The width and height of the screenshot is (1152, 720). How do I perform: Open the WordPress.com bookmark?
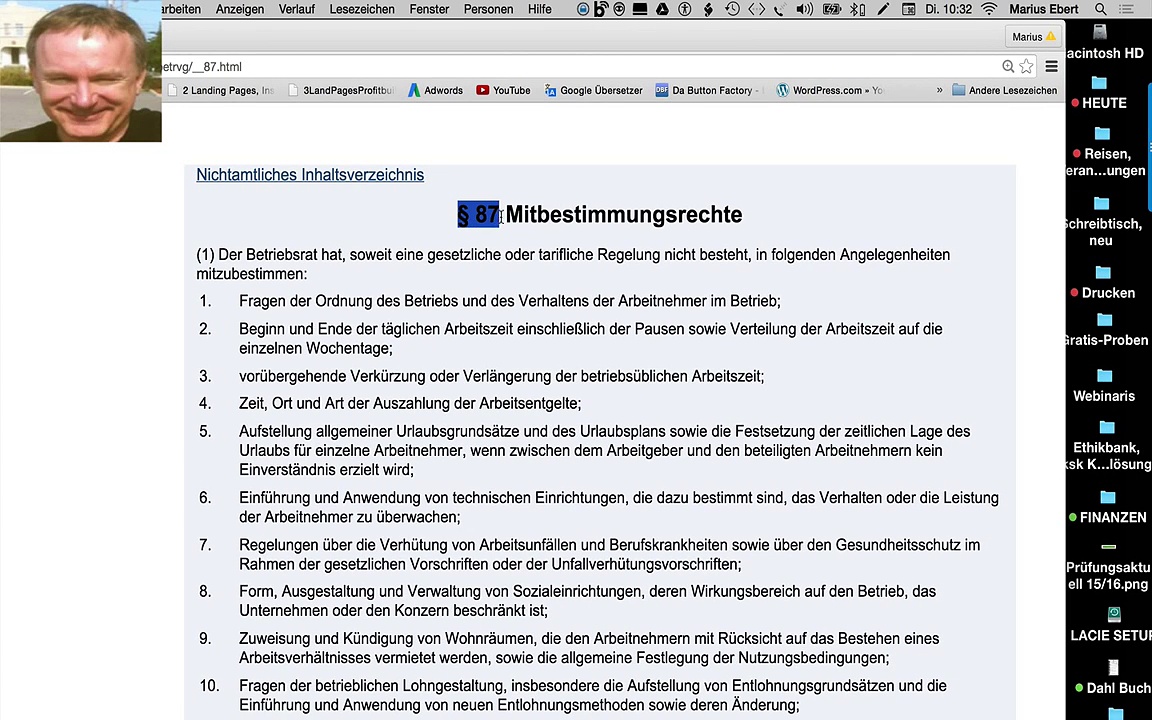click(x=829, y=90)
